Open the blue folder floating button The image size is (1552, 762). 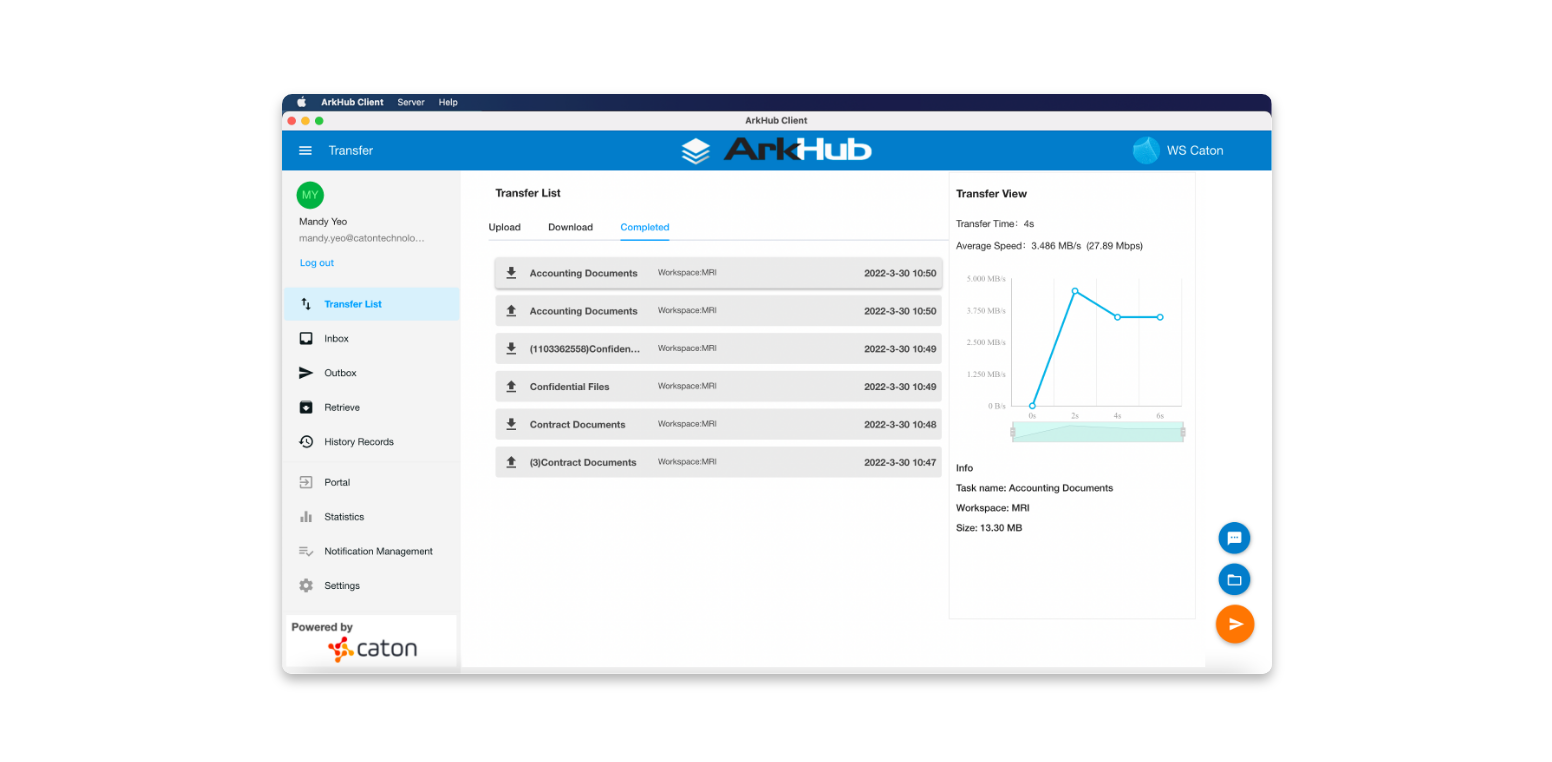(1234, 580)
